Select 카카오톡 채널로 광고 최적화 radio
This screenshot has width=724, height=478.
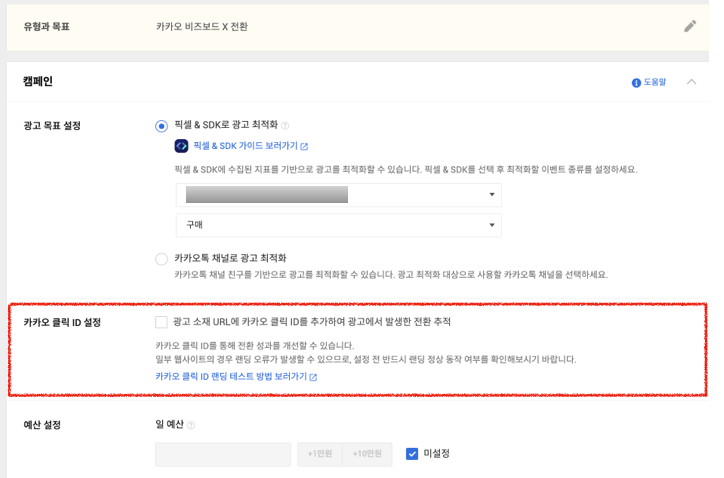point(161,259)
